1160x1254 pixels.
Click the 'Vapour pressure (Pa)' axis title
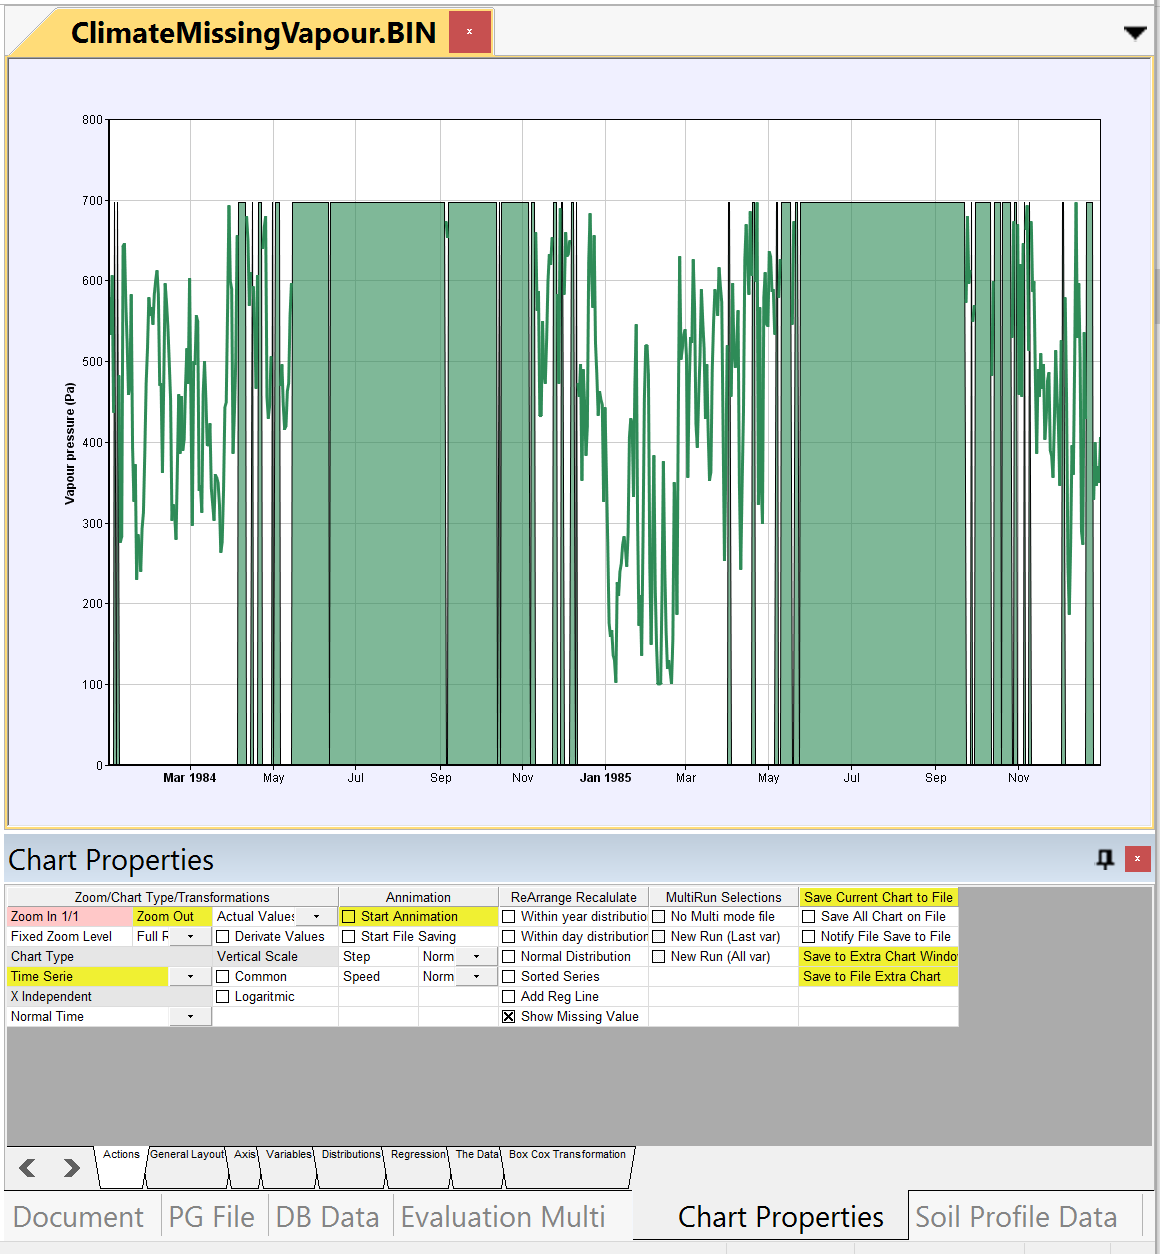click(x=70, y=443)
